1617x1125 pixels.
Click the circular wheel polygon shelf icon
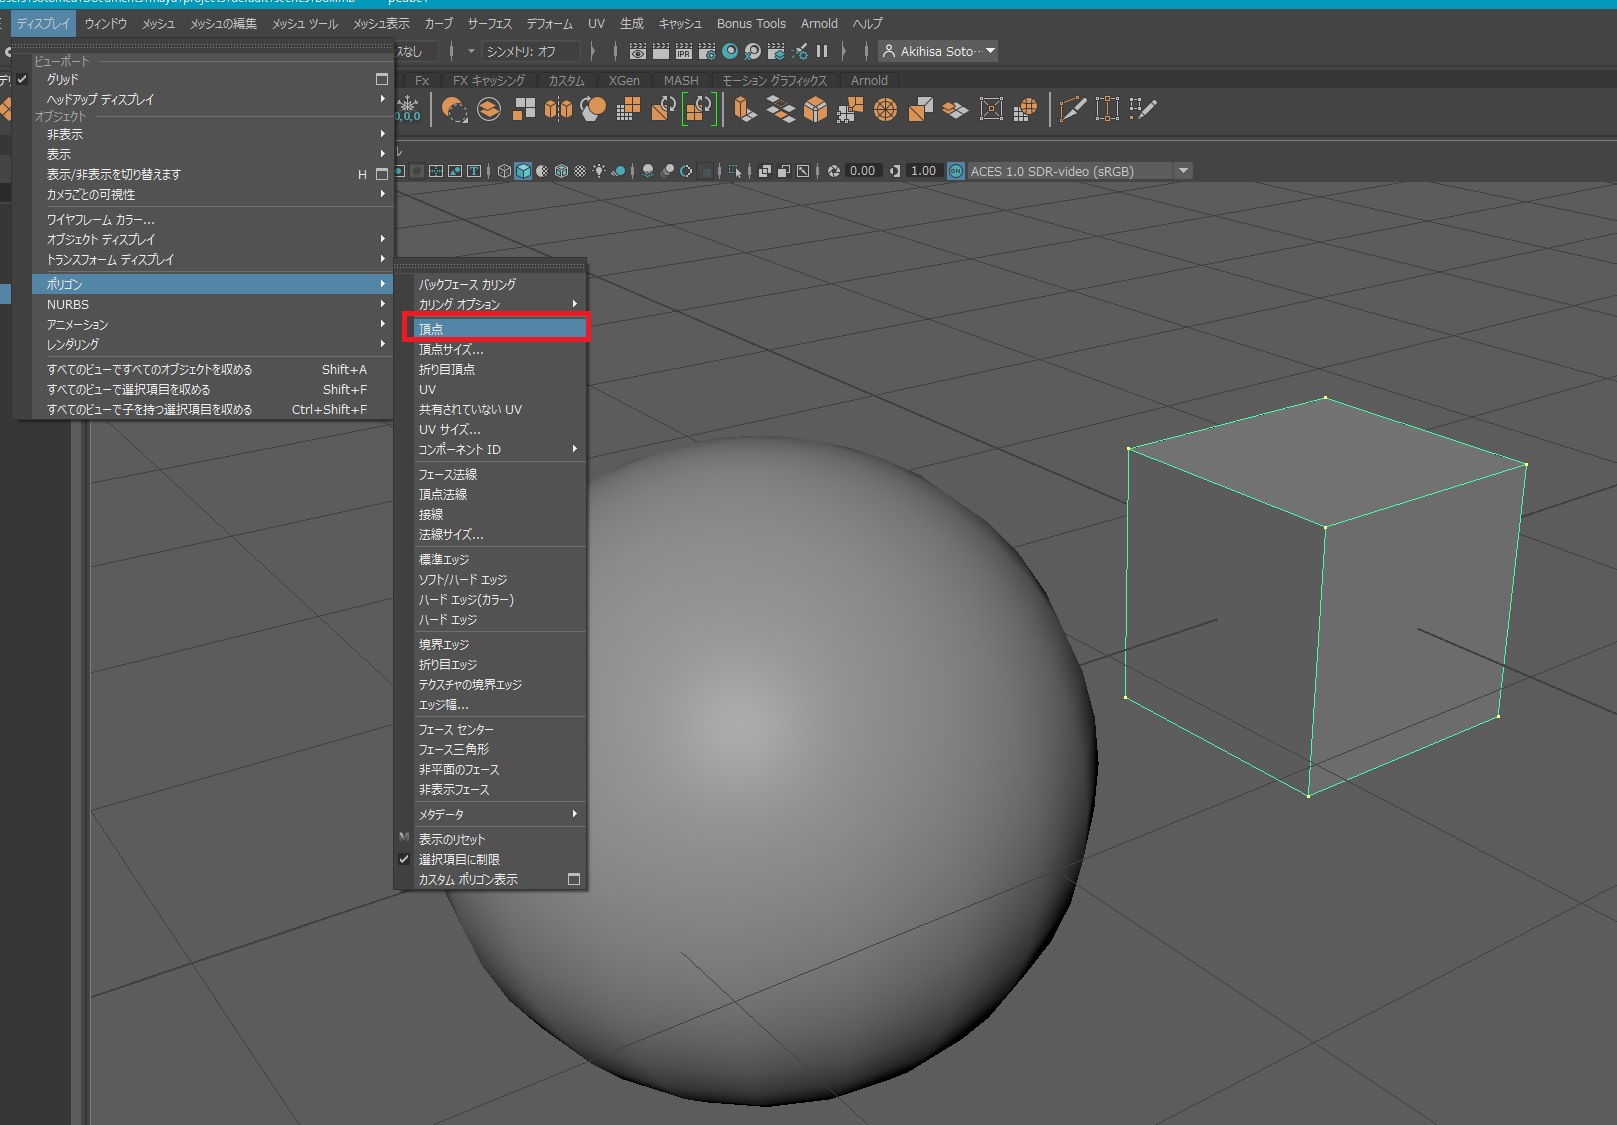[x=885, y=109]
